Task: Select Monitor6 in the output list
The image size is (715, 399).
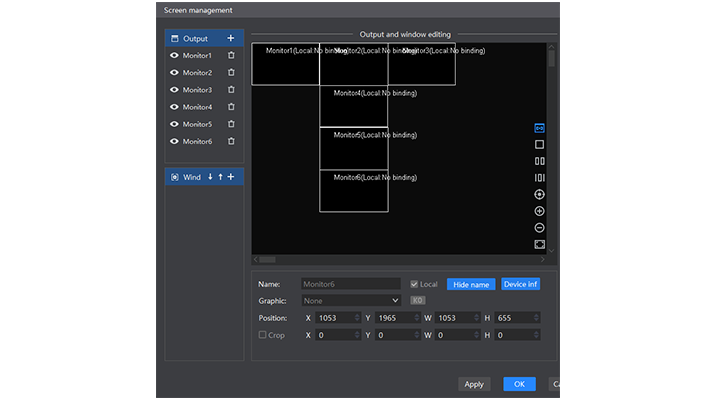Action: coord(197,141)
